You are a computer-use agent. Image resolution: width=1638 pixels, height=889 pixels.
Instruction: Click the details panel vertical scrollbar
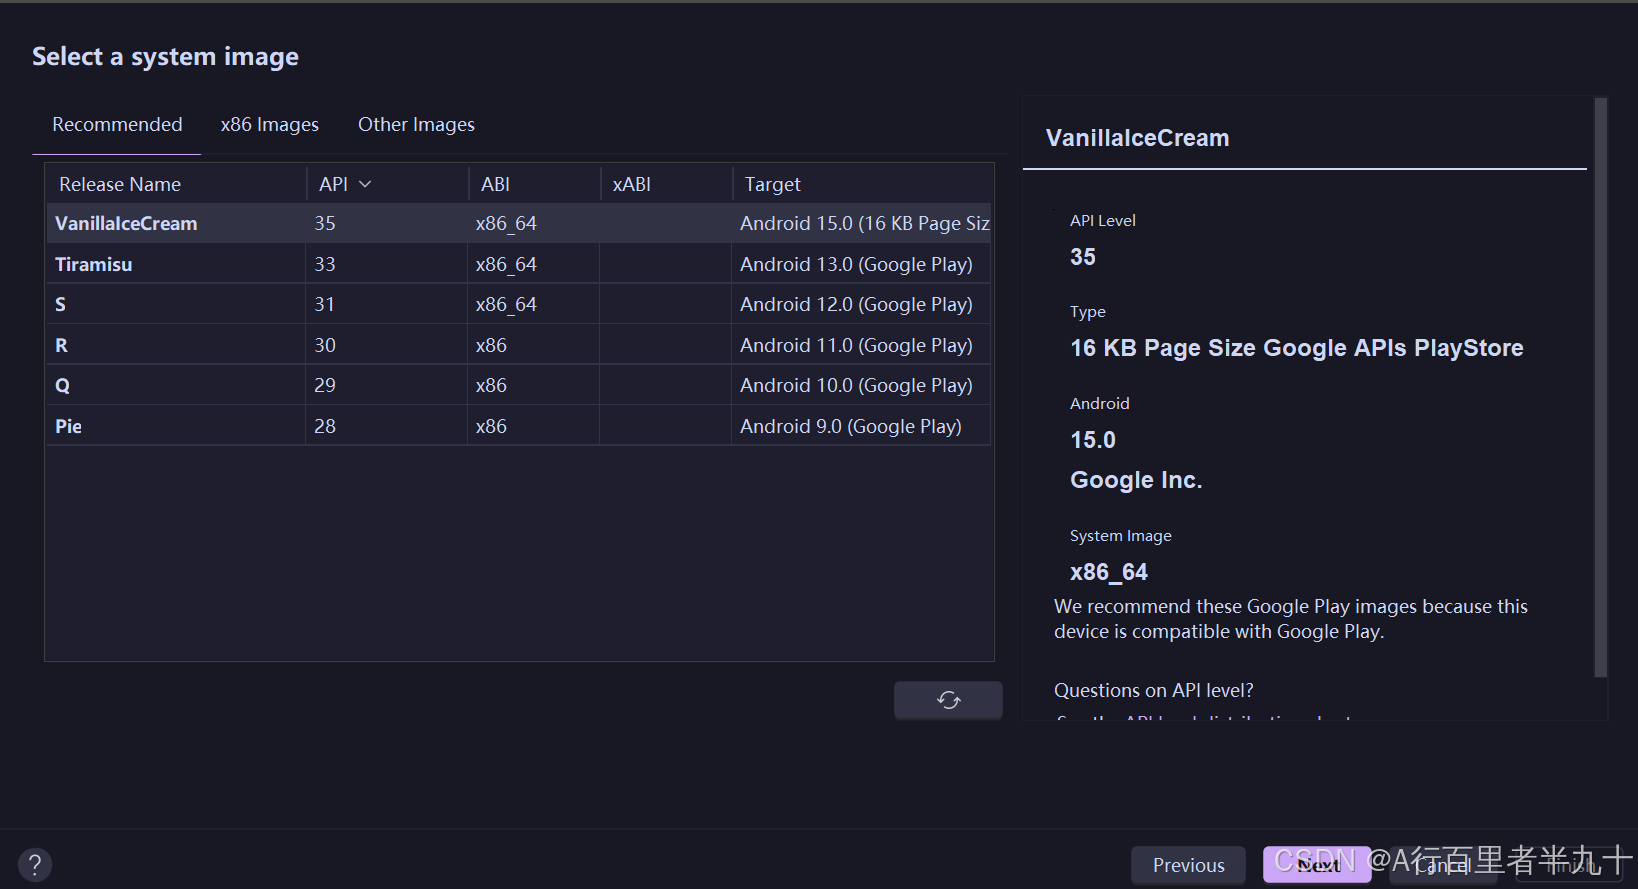pyautogui.click(x=1600, y=388)
